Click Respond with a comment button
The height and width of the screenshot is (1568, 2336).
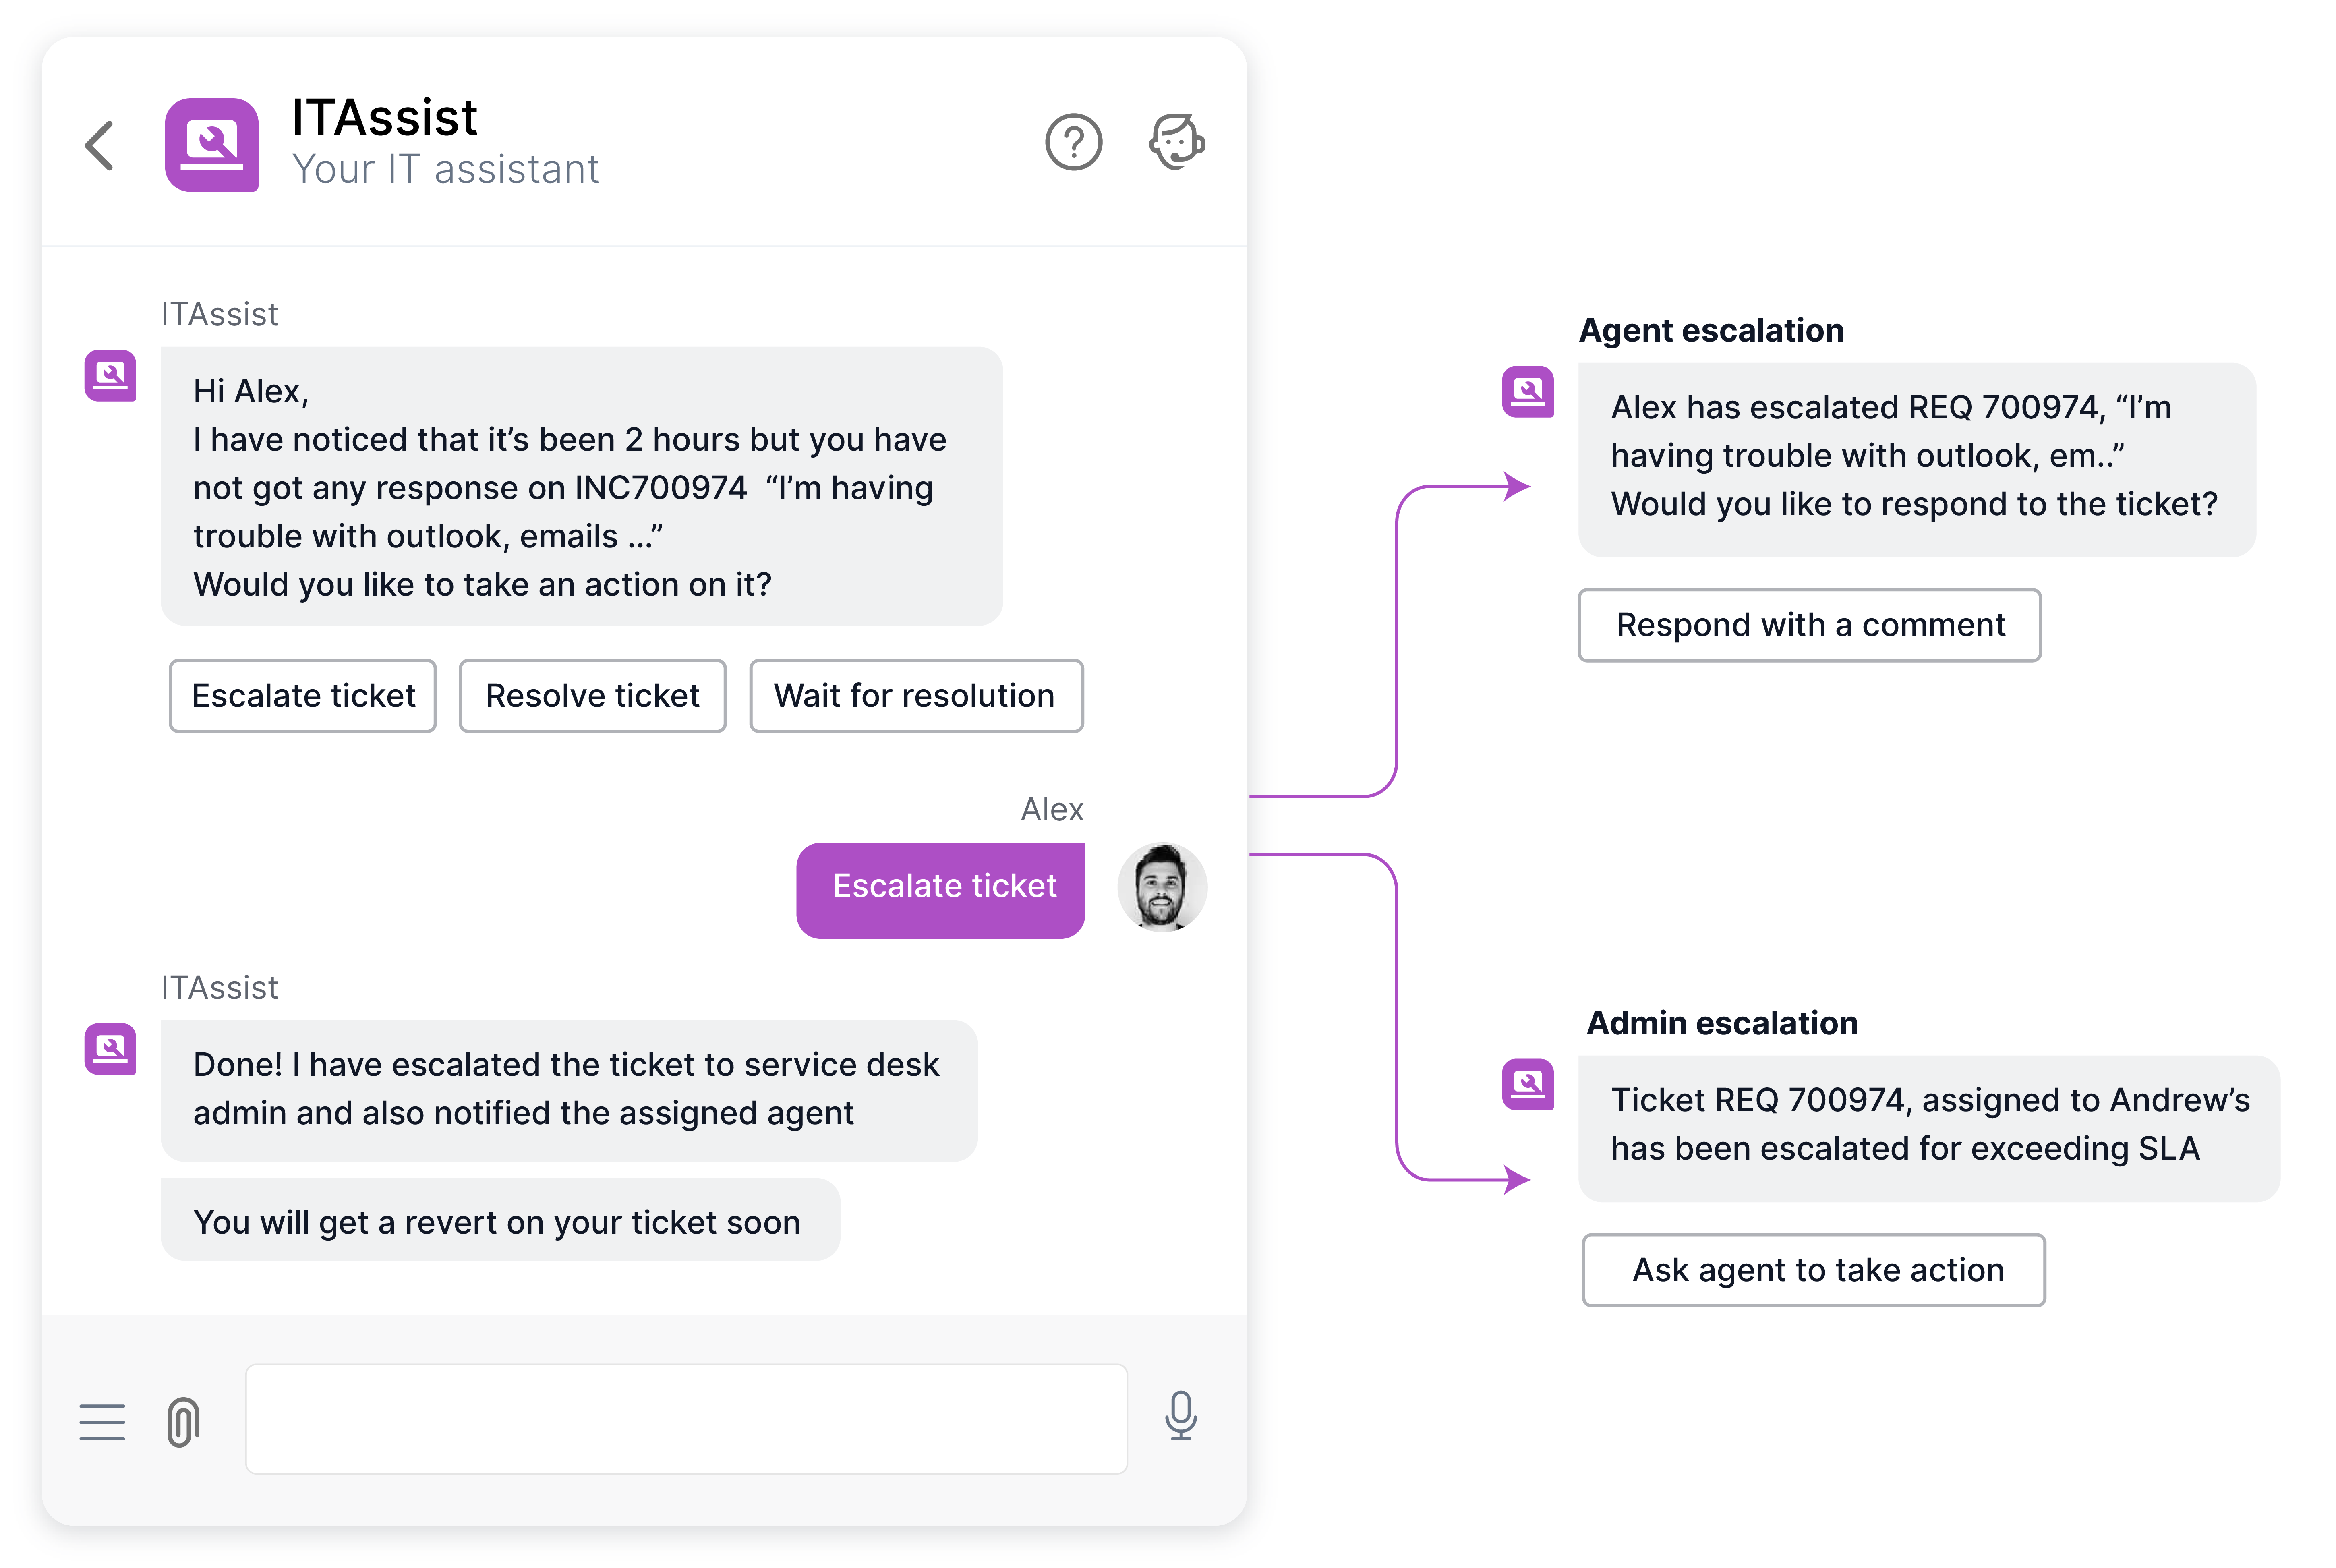1809,625
